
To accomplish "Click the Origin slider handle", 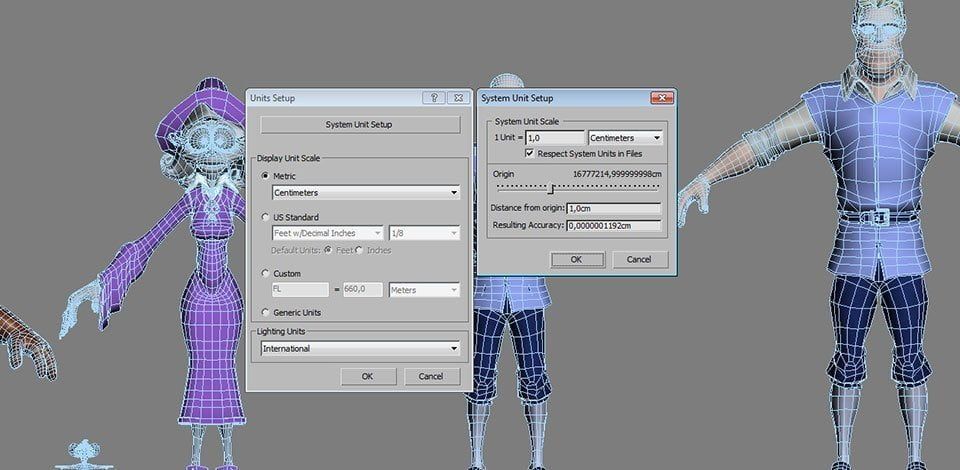I will point(550,188).
